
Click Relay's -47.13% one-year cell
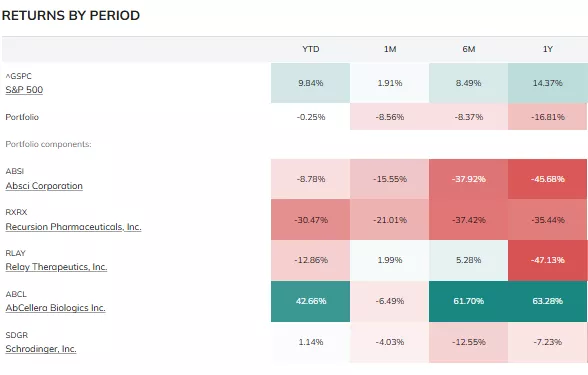pos(548,260)
